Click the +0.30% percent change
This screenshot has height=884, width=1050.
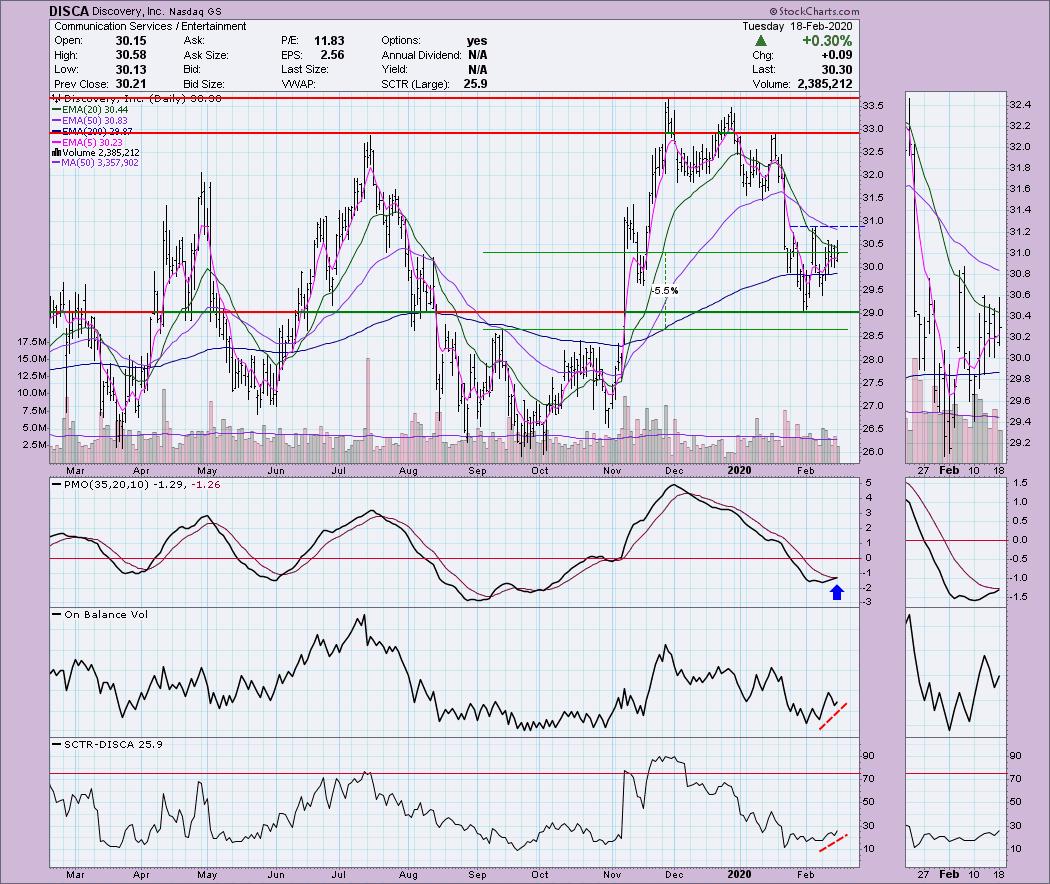point(828,40)
